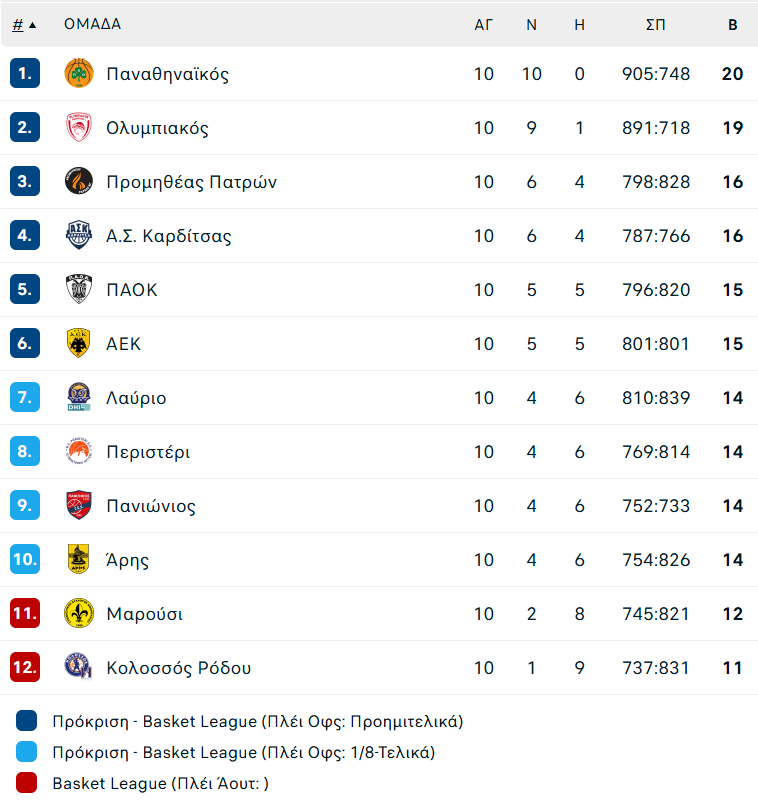The width and height of the screenshot is (758, 801).
Task: Click the Πανιώνιος red shield logo
Action: pos(79,506)
